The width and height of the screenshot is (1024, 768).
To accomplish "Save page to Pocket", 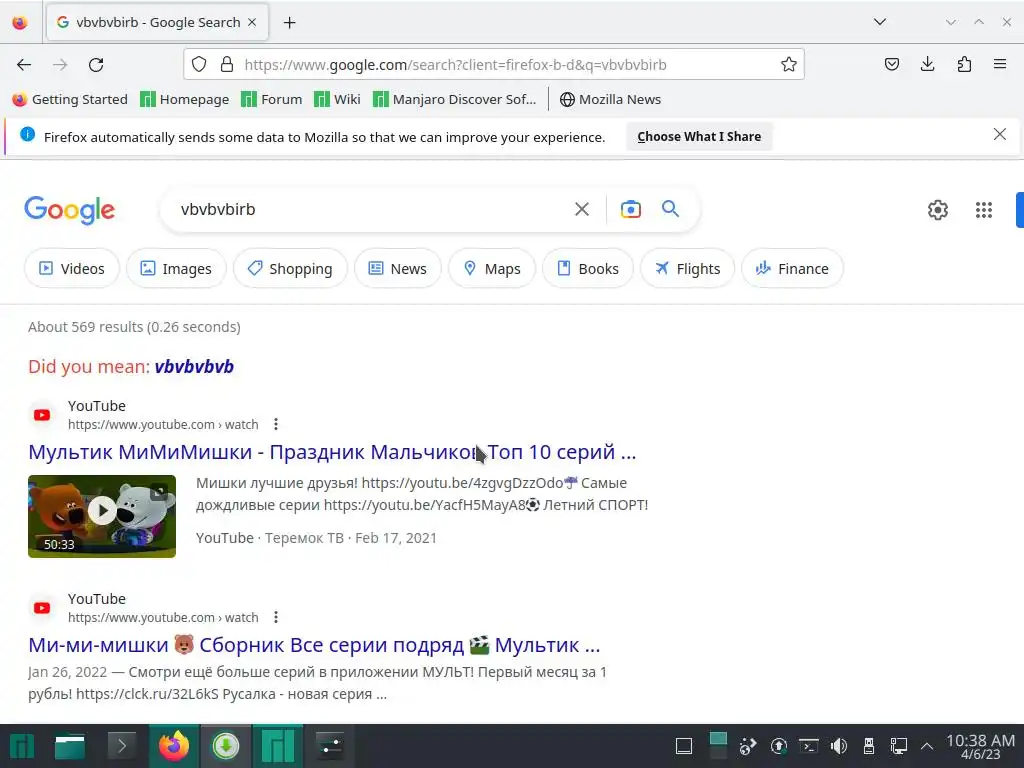I will 891,64.
